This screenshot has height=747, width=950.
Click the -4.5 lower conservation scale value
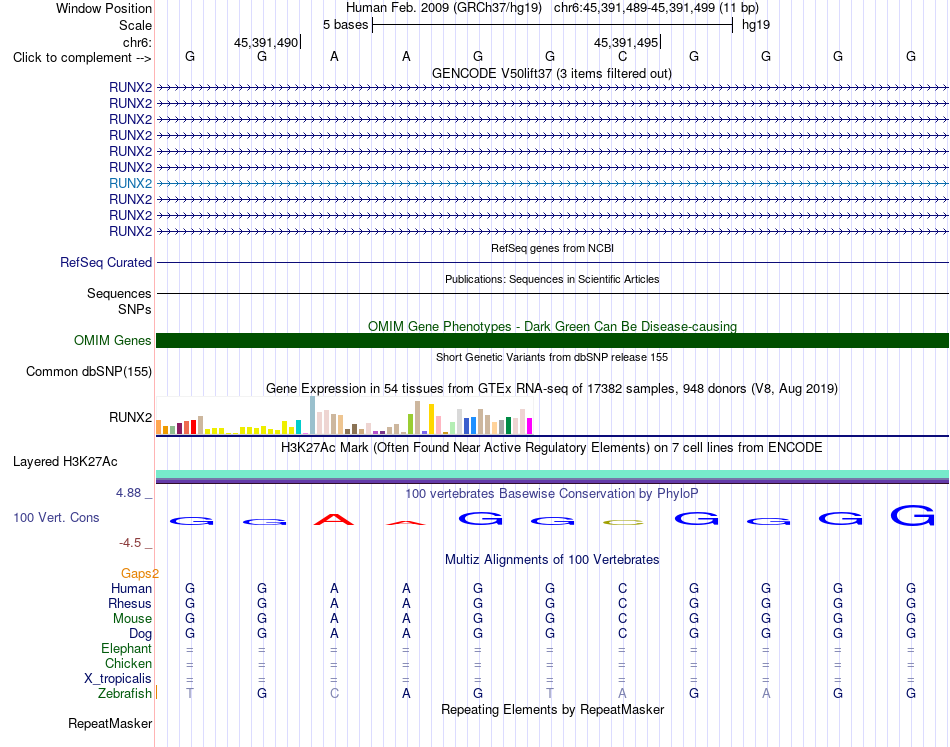click(130, 542)
